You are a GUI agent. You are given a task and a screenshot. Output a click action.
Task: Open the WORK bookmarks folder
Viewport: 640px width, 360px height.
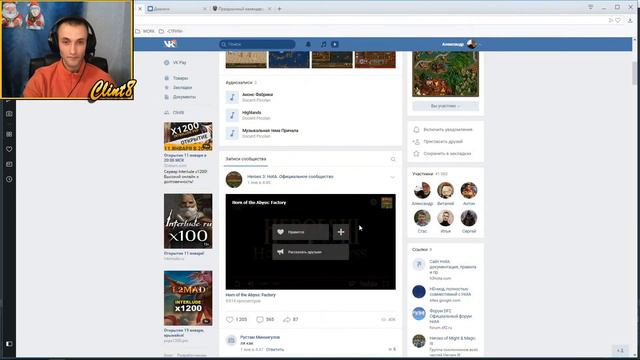[x=145, y=31]
